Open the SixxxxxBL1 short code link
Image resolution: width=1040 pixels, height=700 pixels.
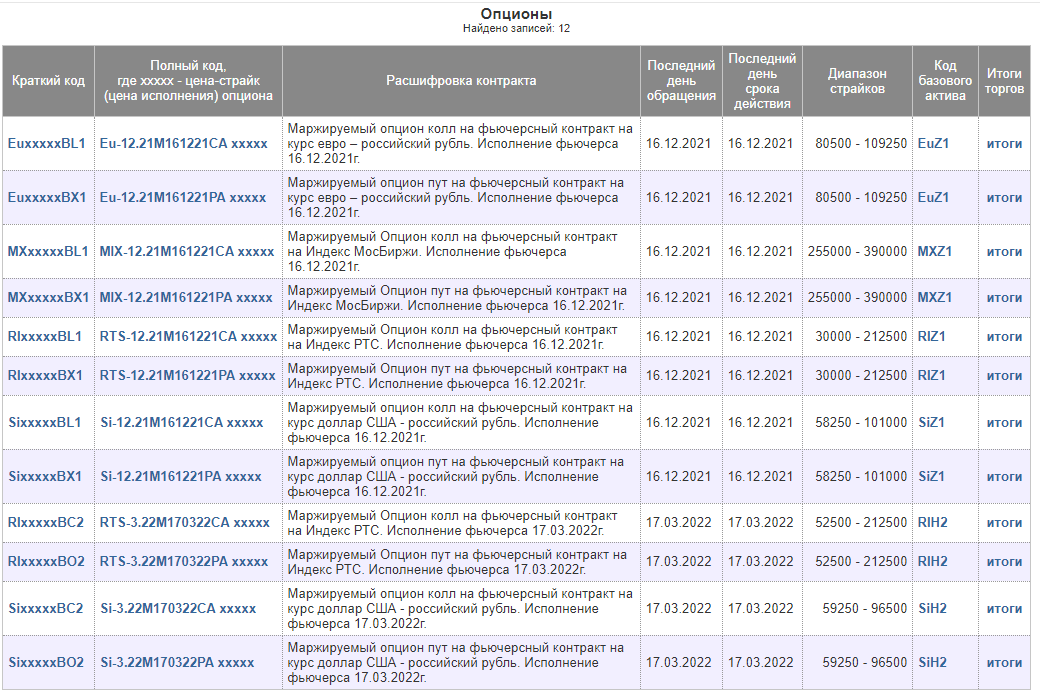[x=45, y=422]
